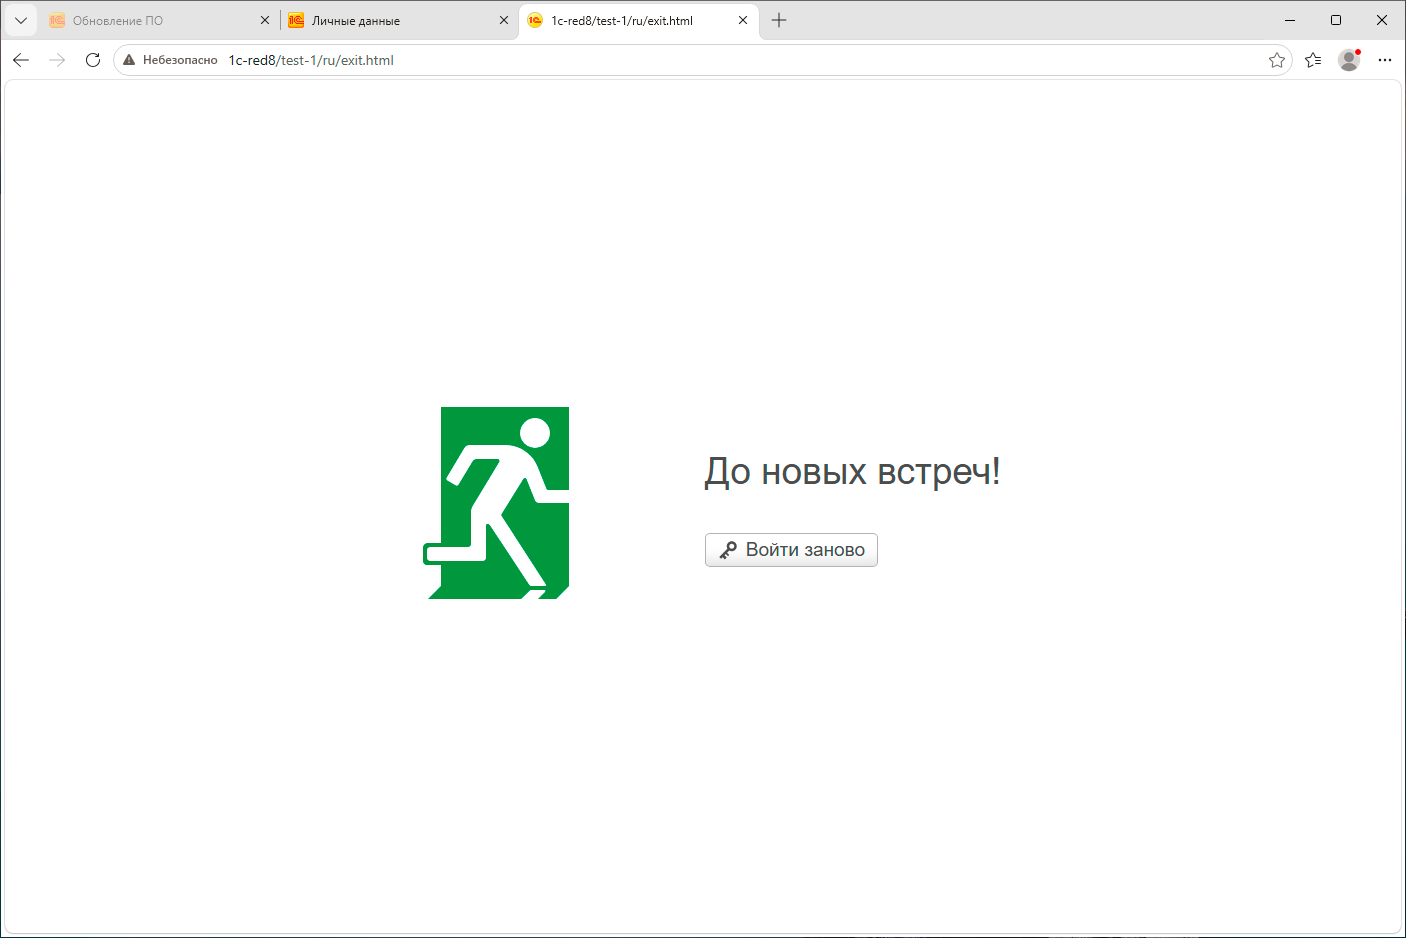Open a new browser tab
The width and height of the screenshot is (1406, 938).
(779, 20)
